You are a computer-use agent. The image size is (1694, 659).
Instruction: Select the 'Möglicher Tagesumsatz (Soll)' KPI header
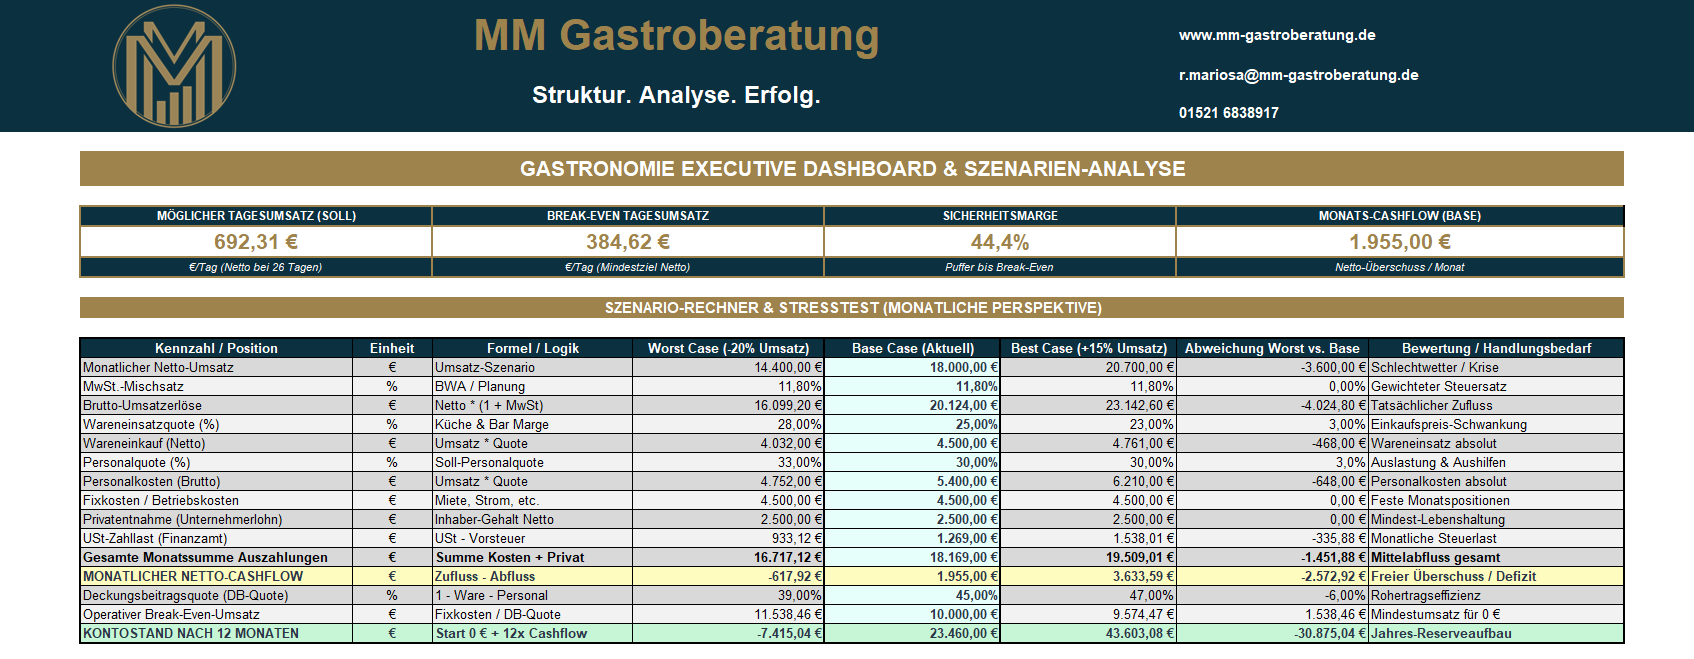[x=256, y=216]
